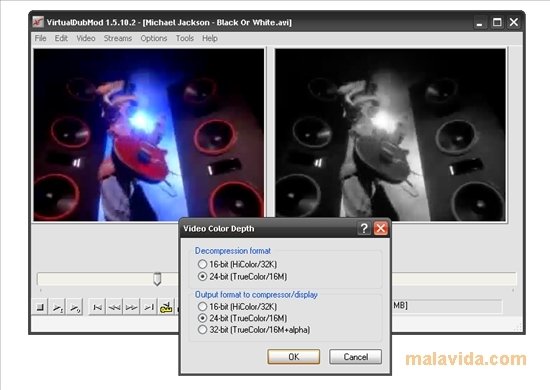Click the grayscale output video pane

[x=390, y=135]
